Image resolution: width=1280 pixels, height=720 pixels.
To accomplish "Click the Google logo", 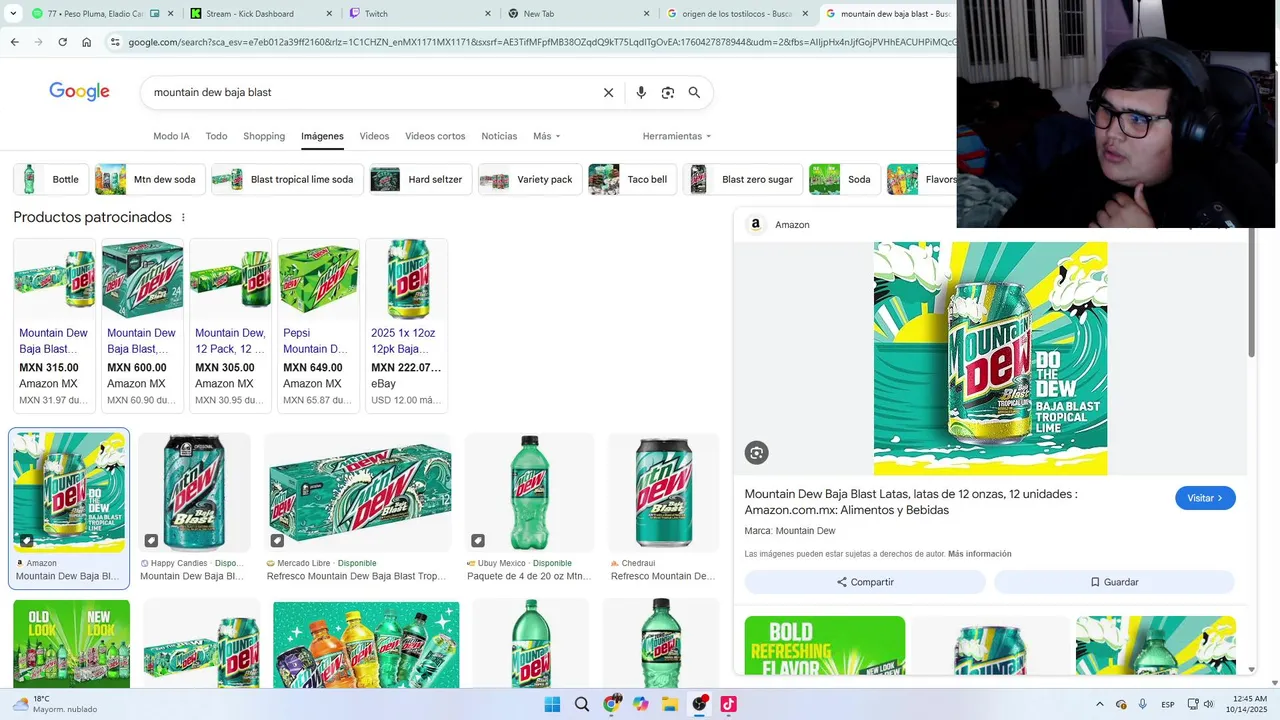I will (x=79, y=92).
